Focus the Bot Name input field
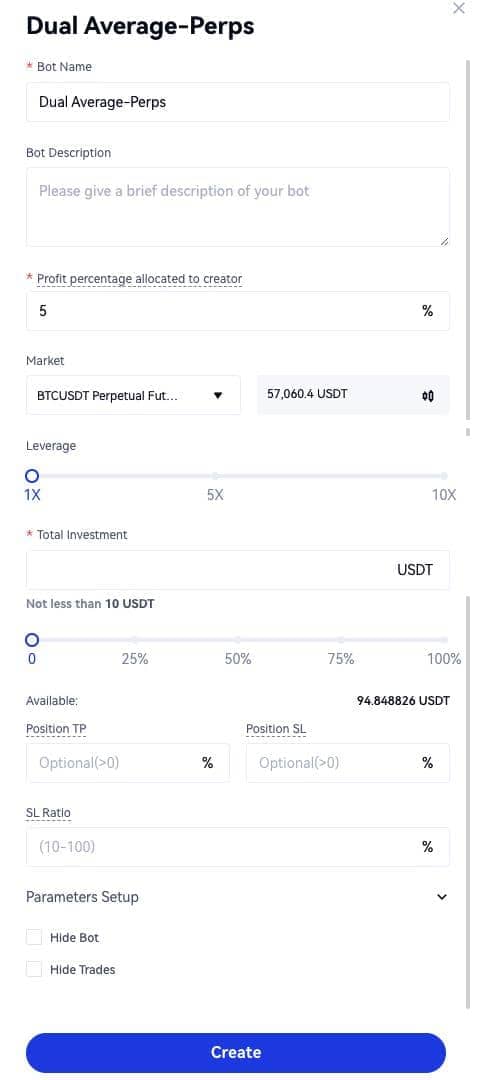The image size is (486, 1080). [238, 102]
